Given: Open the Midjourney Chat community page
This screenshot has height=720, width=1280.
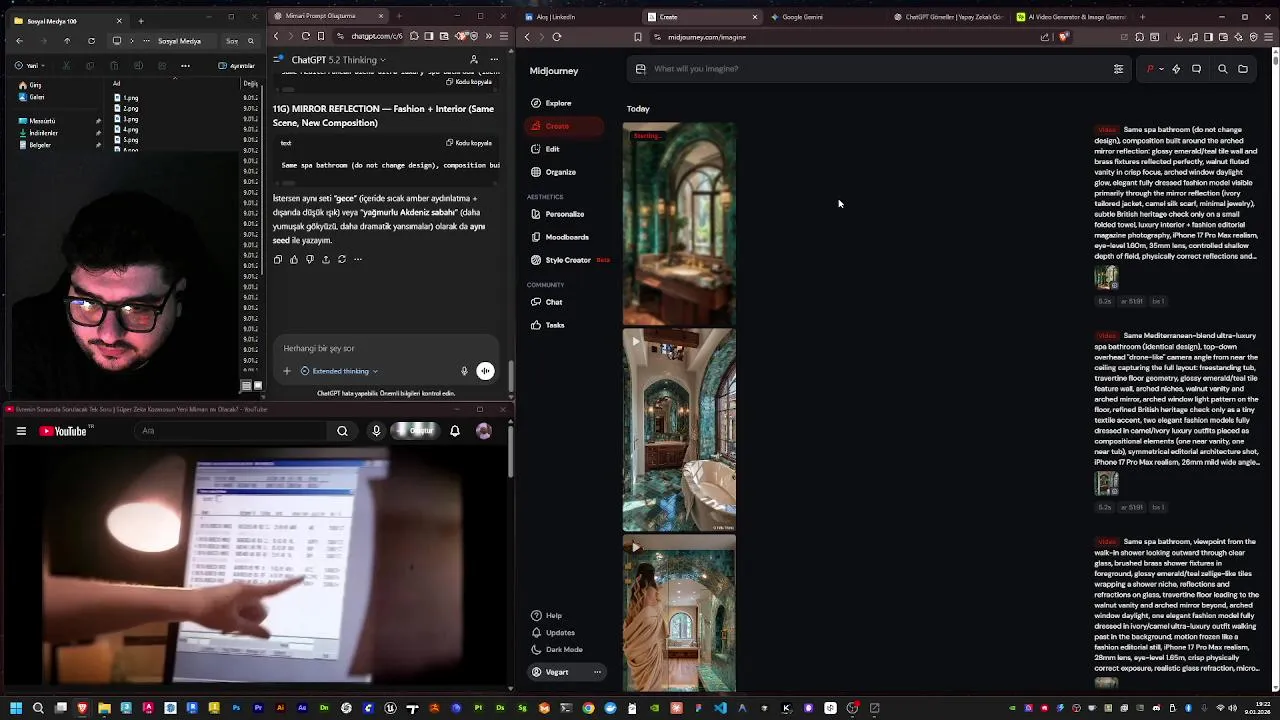Looking at the screenshot, I should 547,302.
